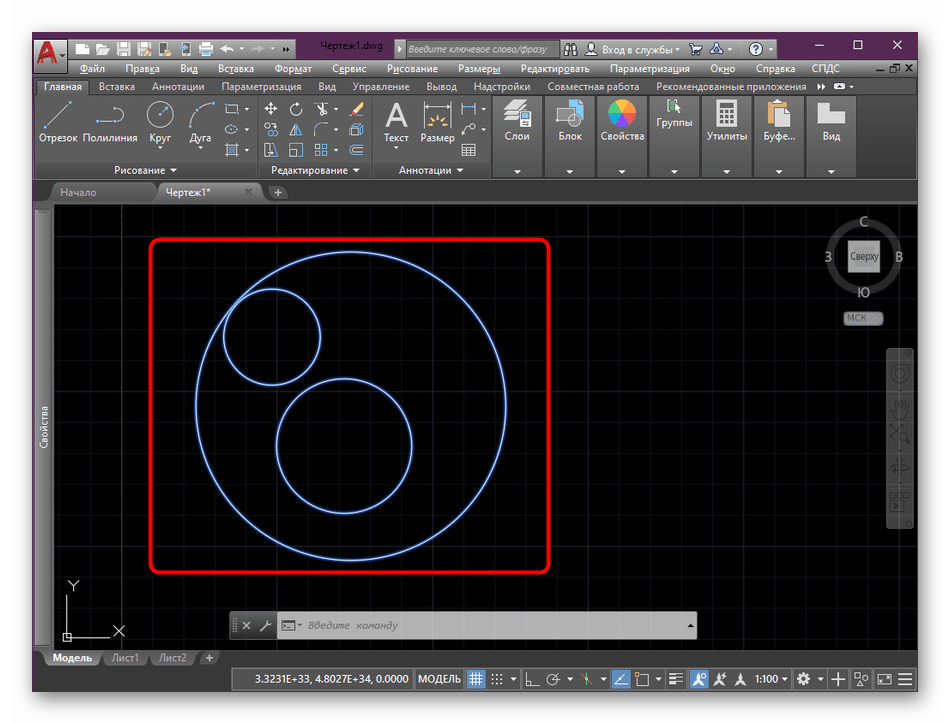Select the Отрезок line tool
950x724 pixels.
point(58,123)
